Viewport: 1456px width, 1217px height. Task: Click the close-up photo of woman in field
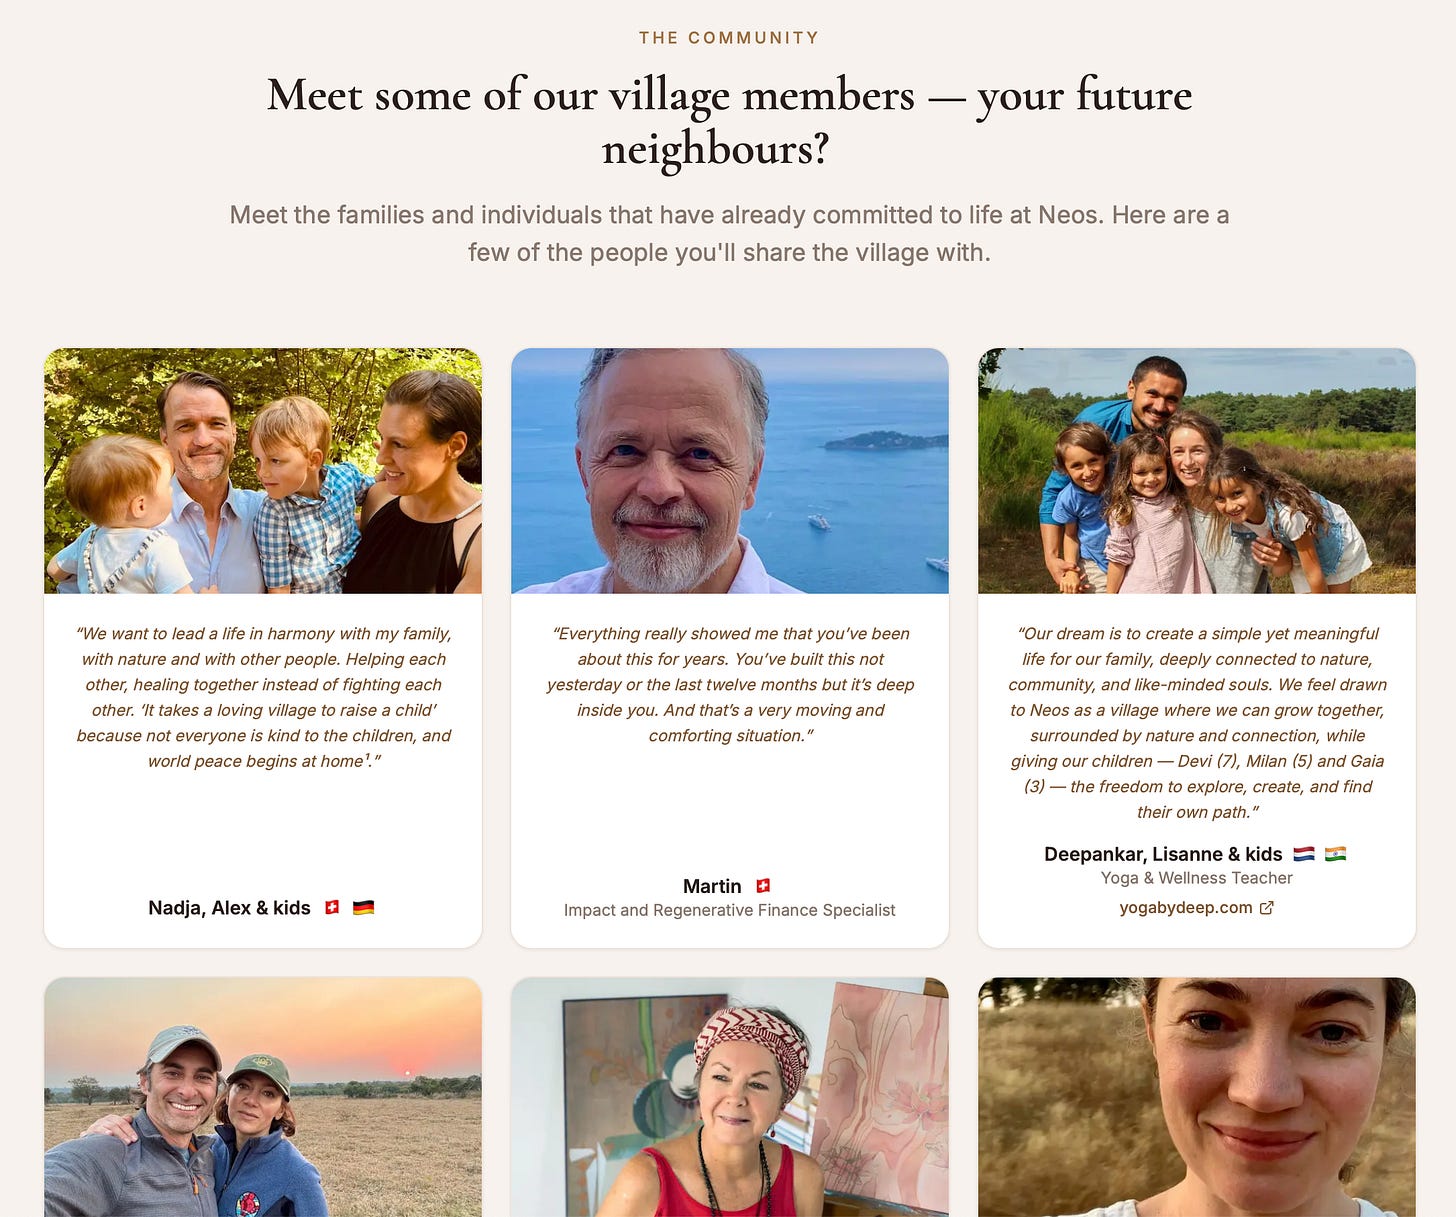(x=1197, y=1097)
